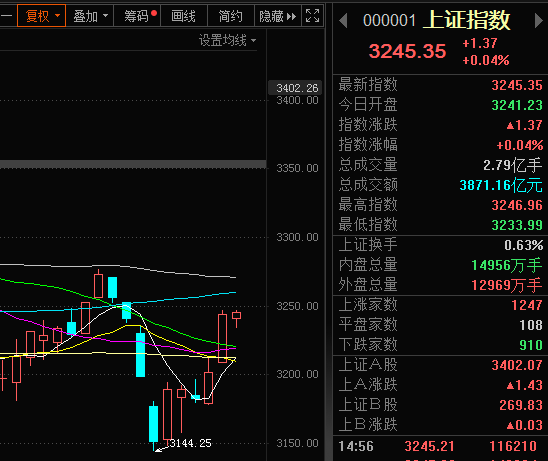
Task: Toggle fullscreen chart icon
Action: (x=312, y=16)
